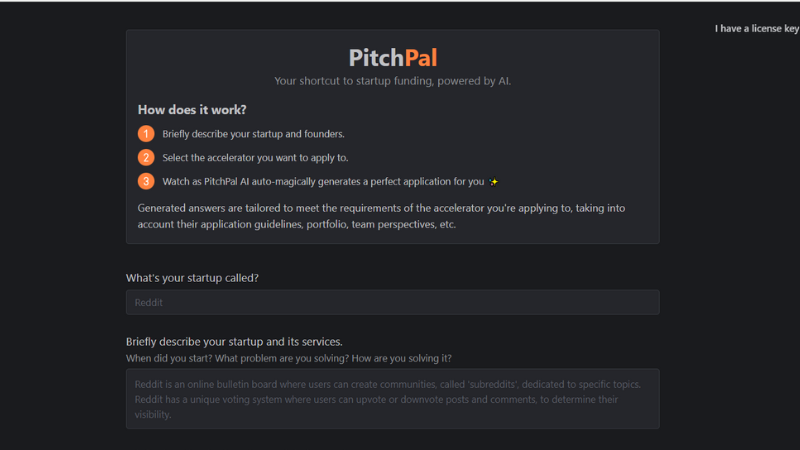Screen dimensions: 800x450
Task: Click the "How does it work?" heading
Action: pos(192,110)
